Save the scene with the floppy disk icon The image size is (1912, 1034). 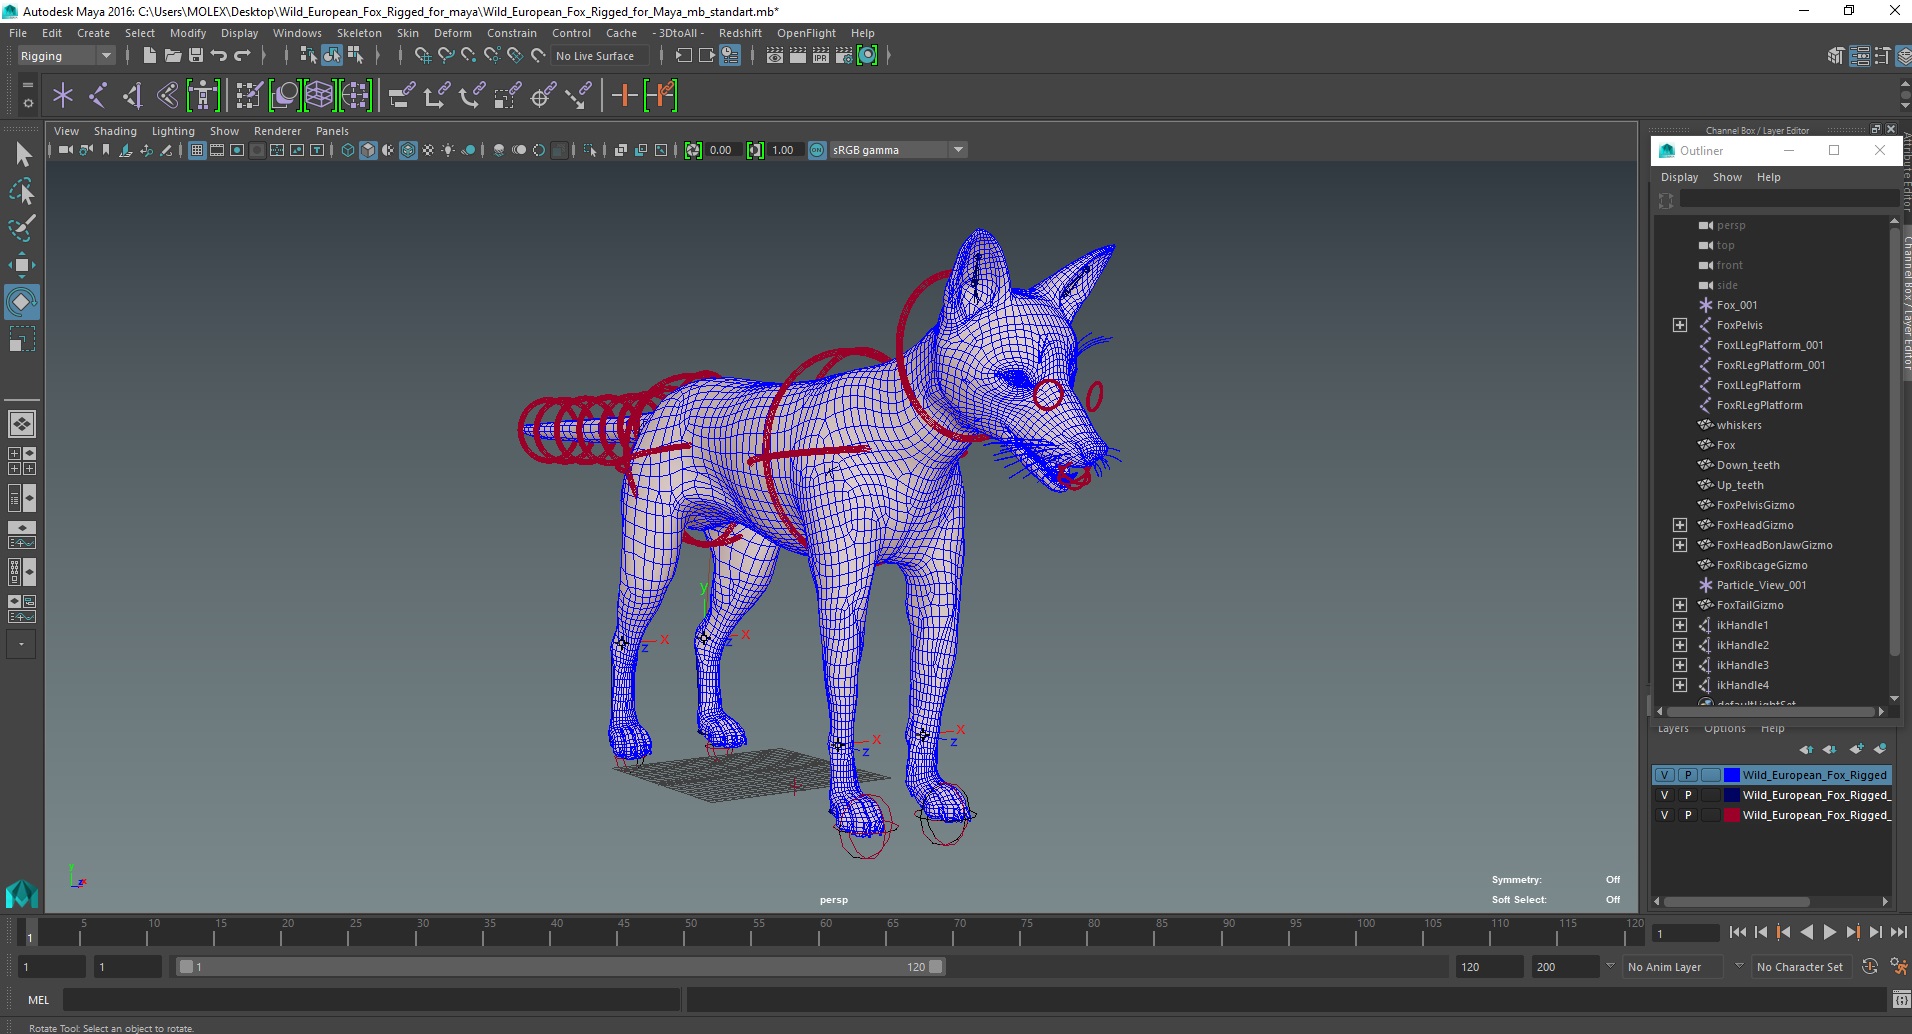(x=196, y=56)
